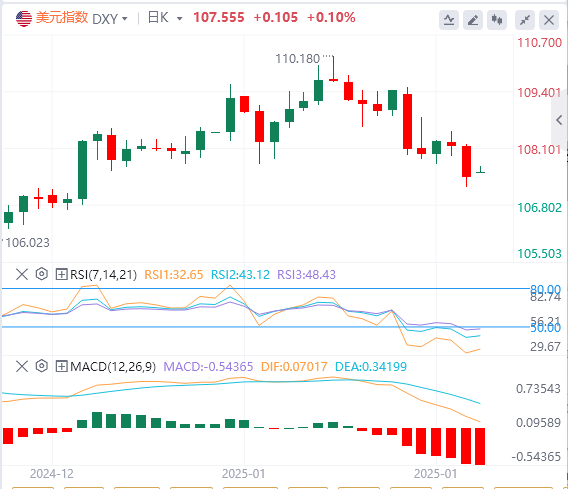Click the MACD(12,26,9) label
This screenshot has height=489, width=568.
coord(113,367)
